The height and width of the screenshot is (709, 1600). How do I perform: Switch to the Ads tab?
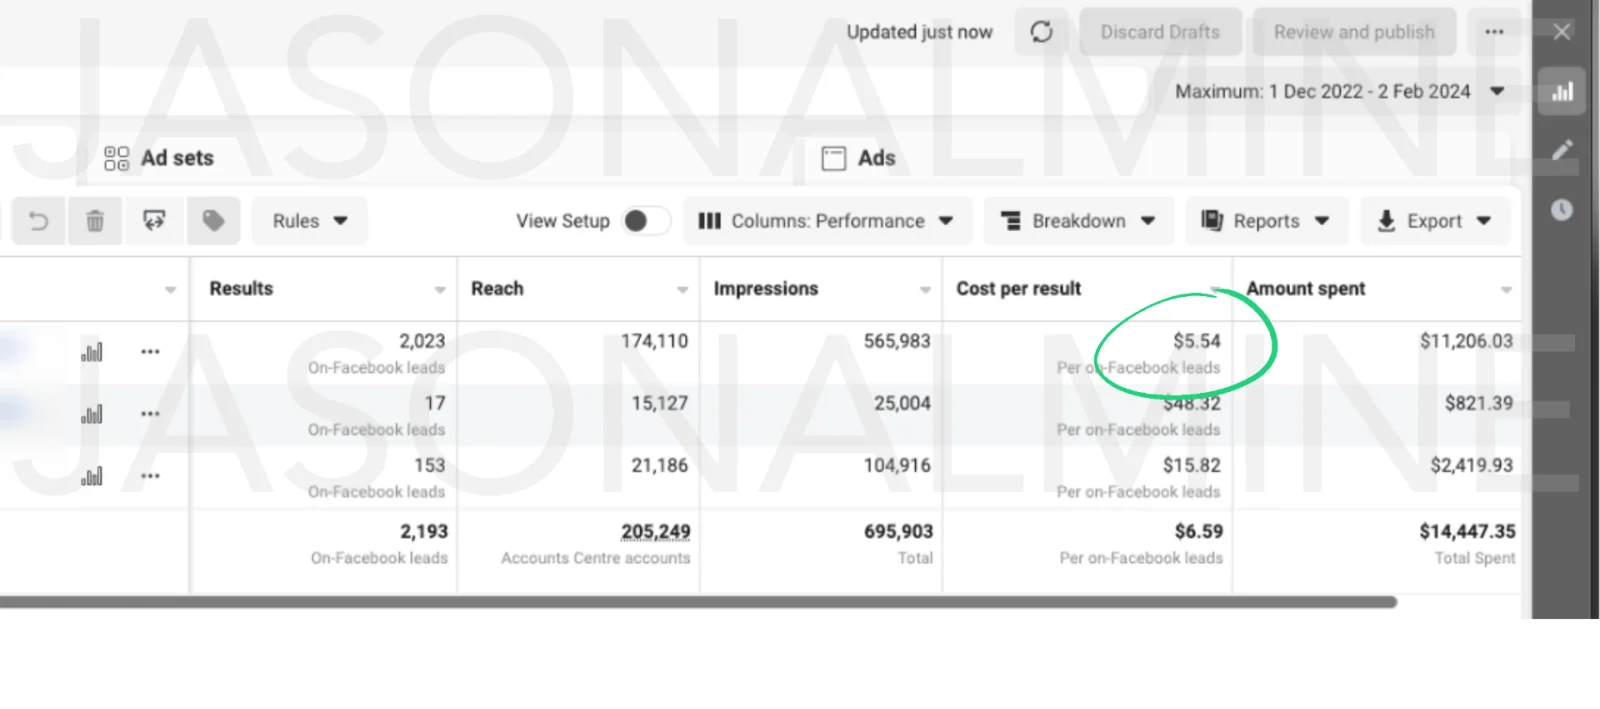point(858,158)
